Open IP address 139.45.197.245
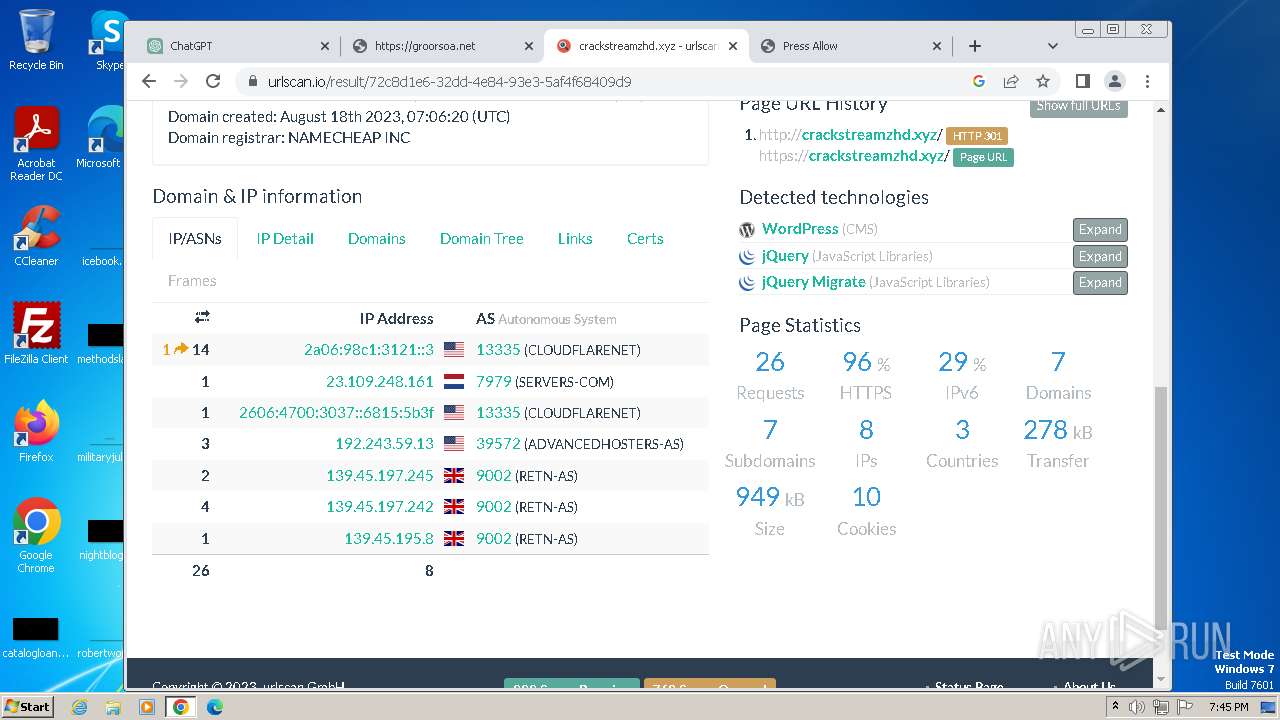The width and height of the screenshot is (1280, 720). pos(380,476)
